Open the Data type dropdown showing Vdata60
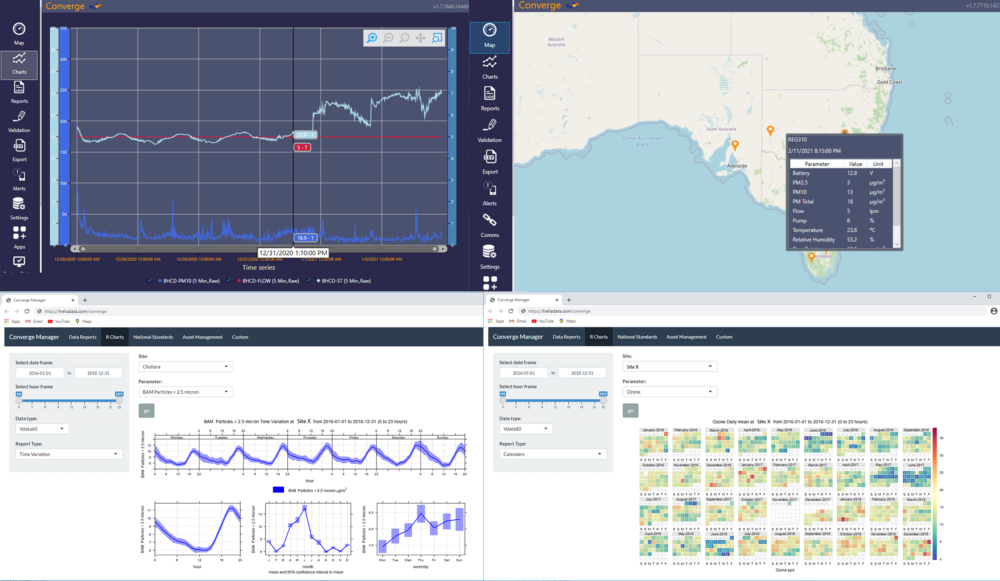The image size is (1000, 581). point(42,428)
